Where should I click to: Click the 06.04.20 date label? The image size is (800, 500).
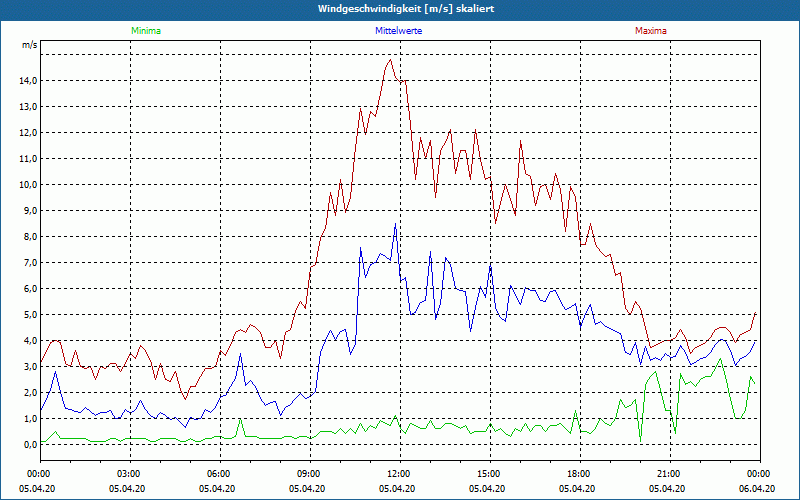point(757,488)
